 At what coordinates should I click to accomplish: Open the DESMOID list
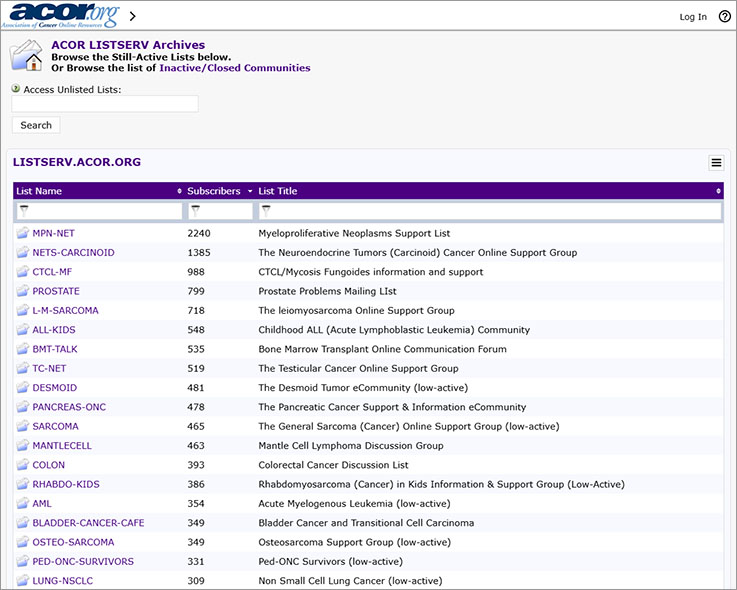[55, 387]
